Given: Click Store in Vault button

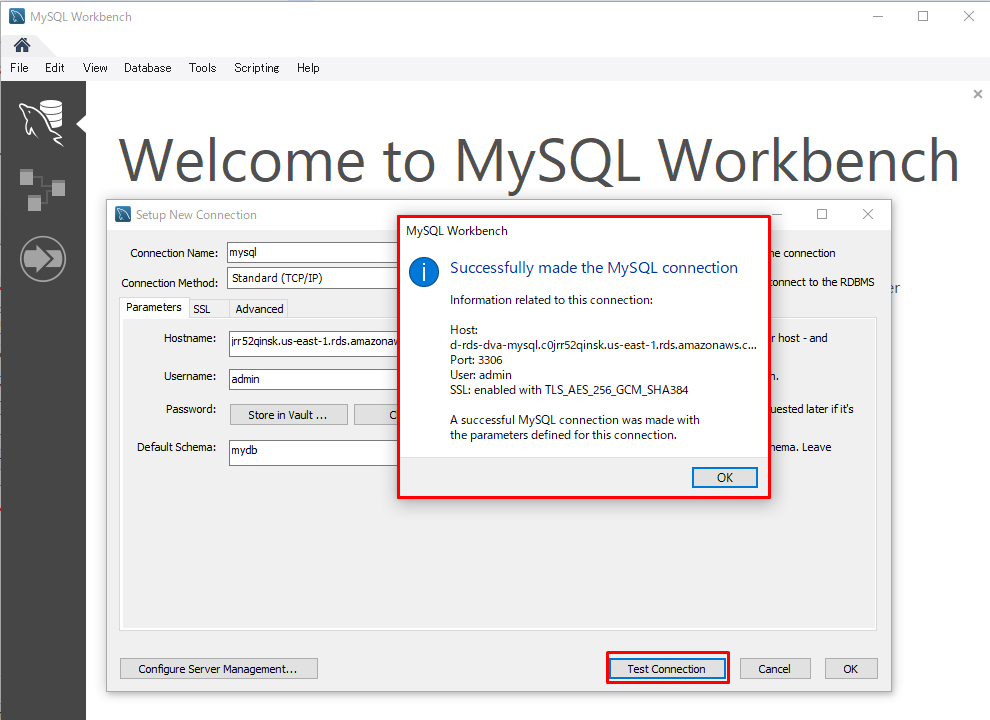Looking at the screenshot, I should (x=288, y=415).
